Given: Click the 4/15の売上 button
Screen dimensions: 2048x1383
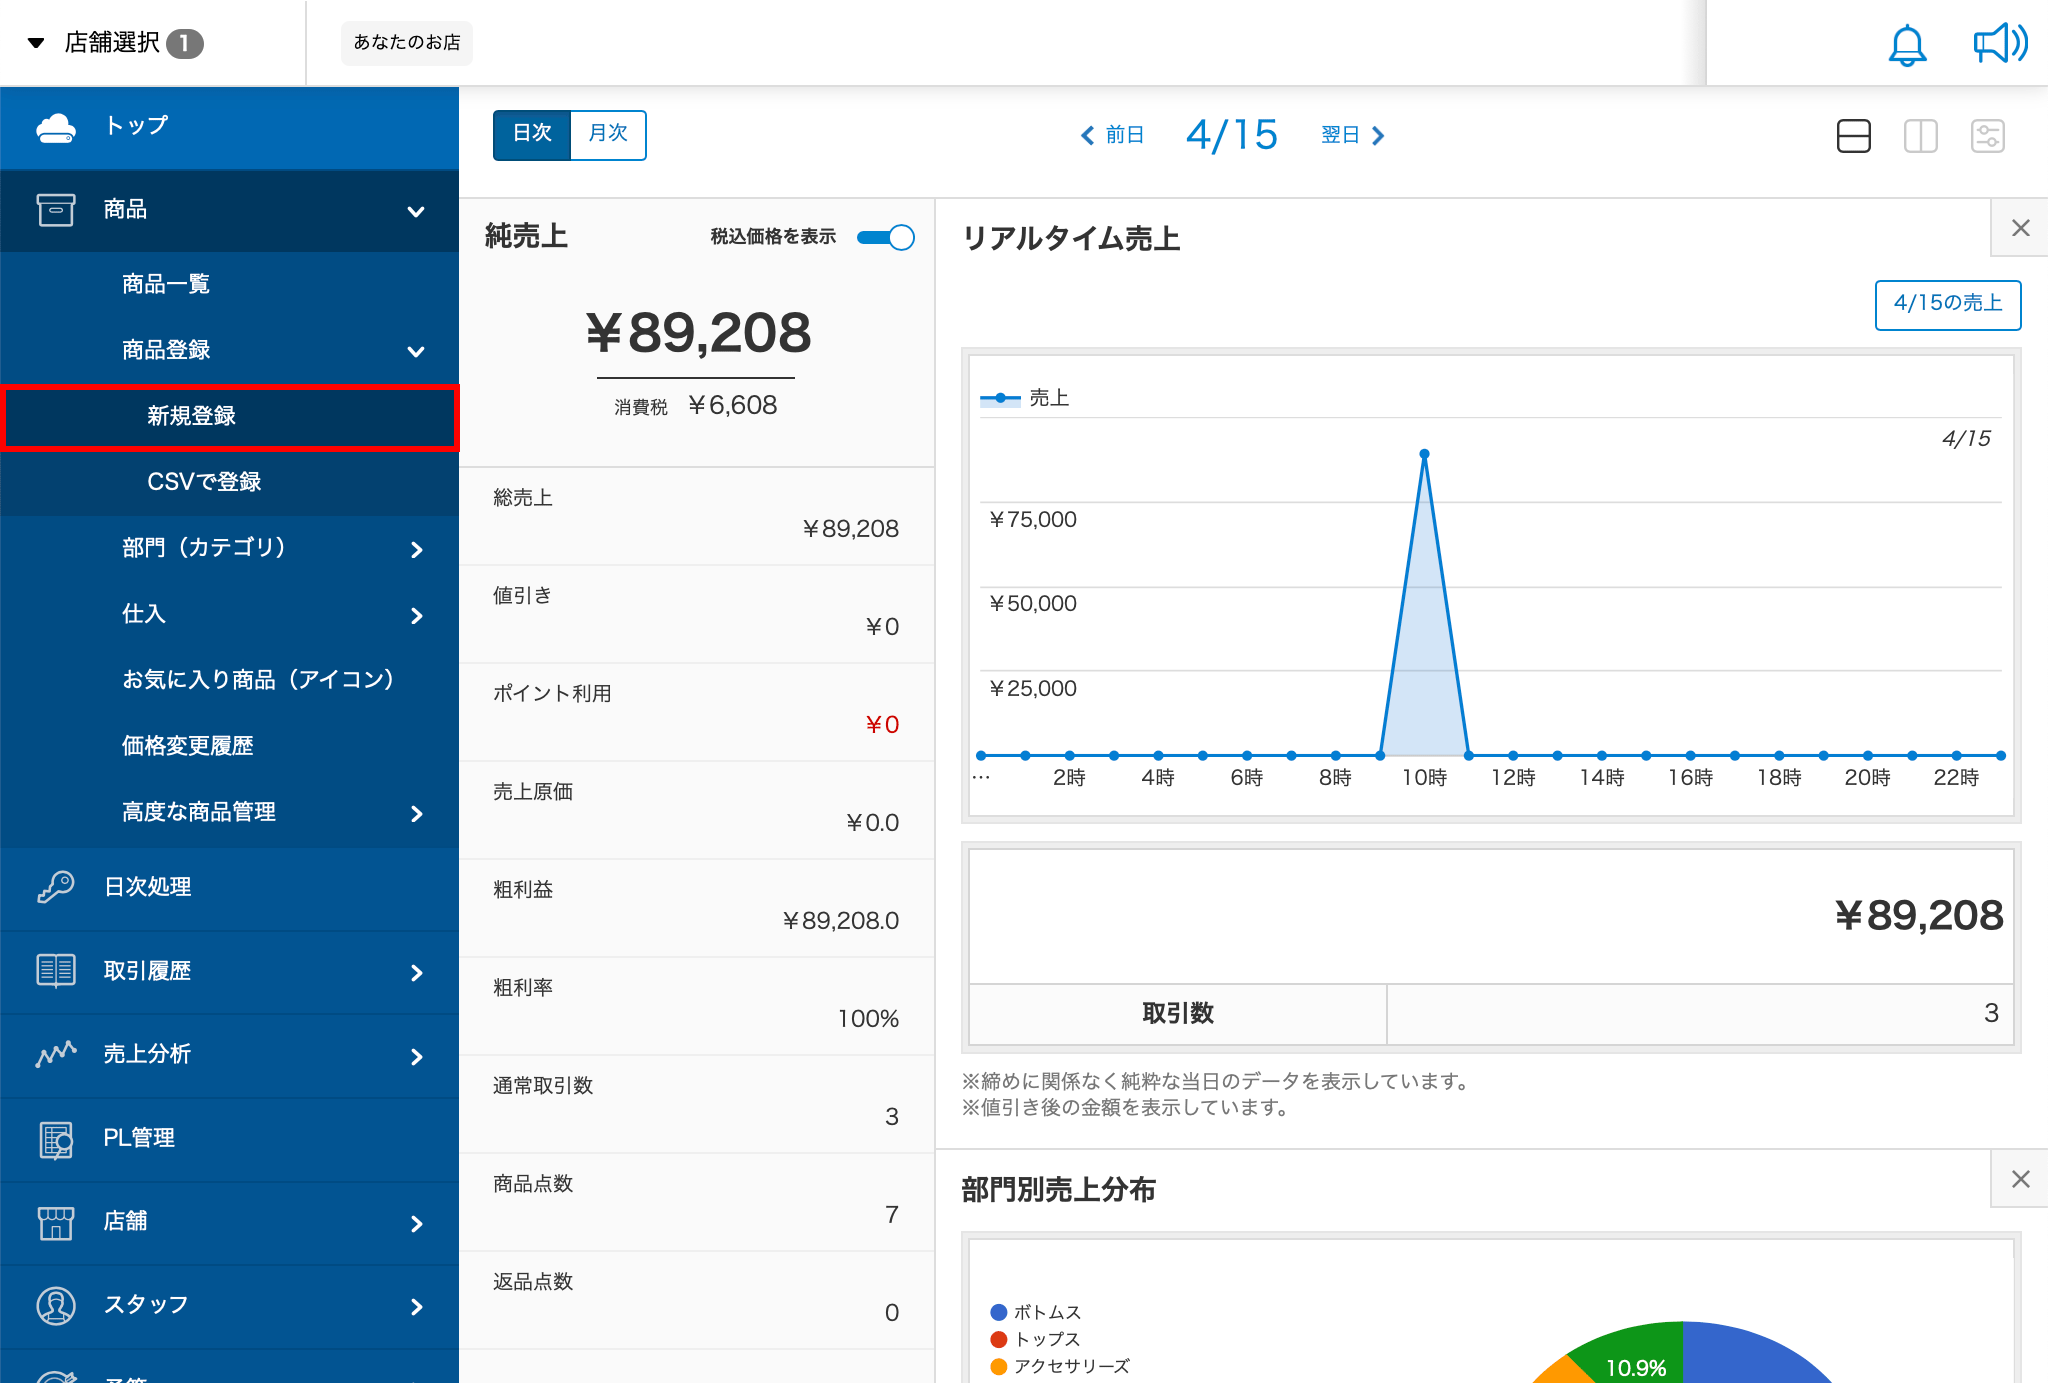Looking at the screenshot, I should [x=1947, y=304].
